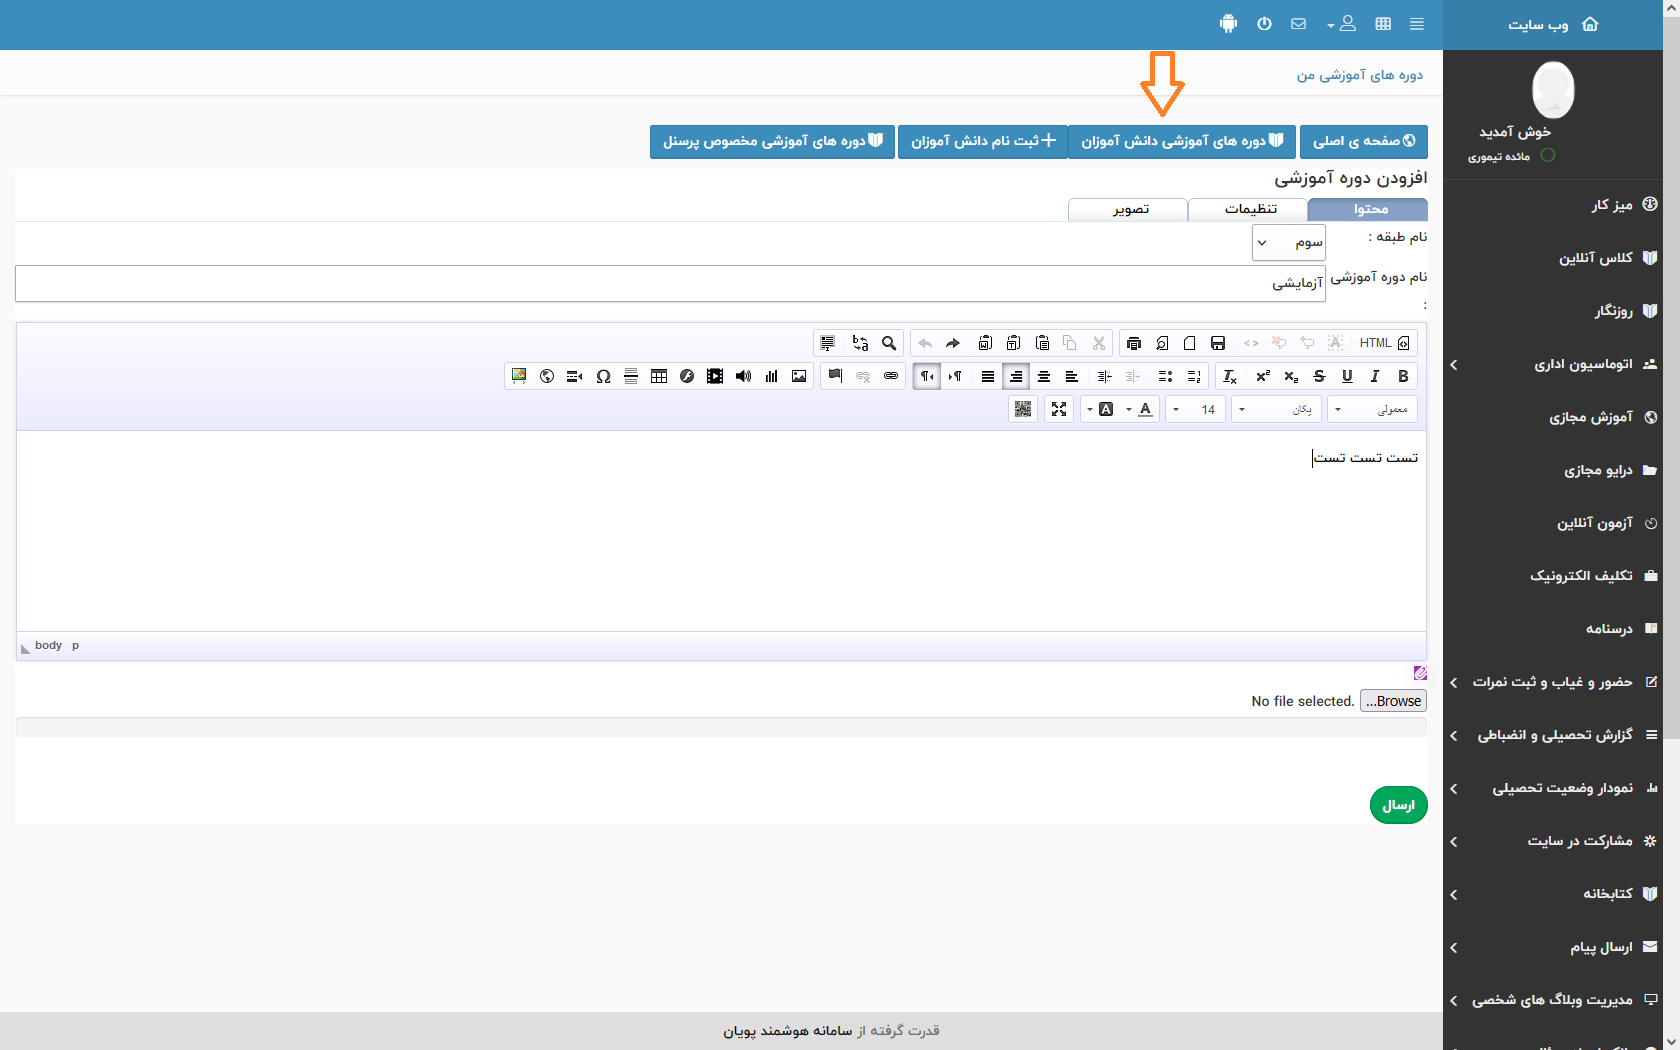Open the font name dropdown showing یکان
Viewport: 1680px width, 1050px height.
click(1276, 409)
